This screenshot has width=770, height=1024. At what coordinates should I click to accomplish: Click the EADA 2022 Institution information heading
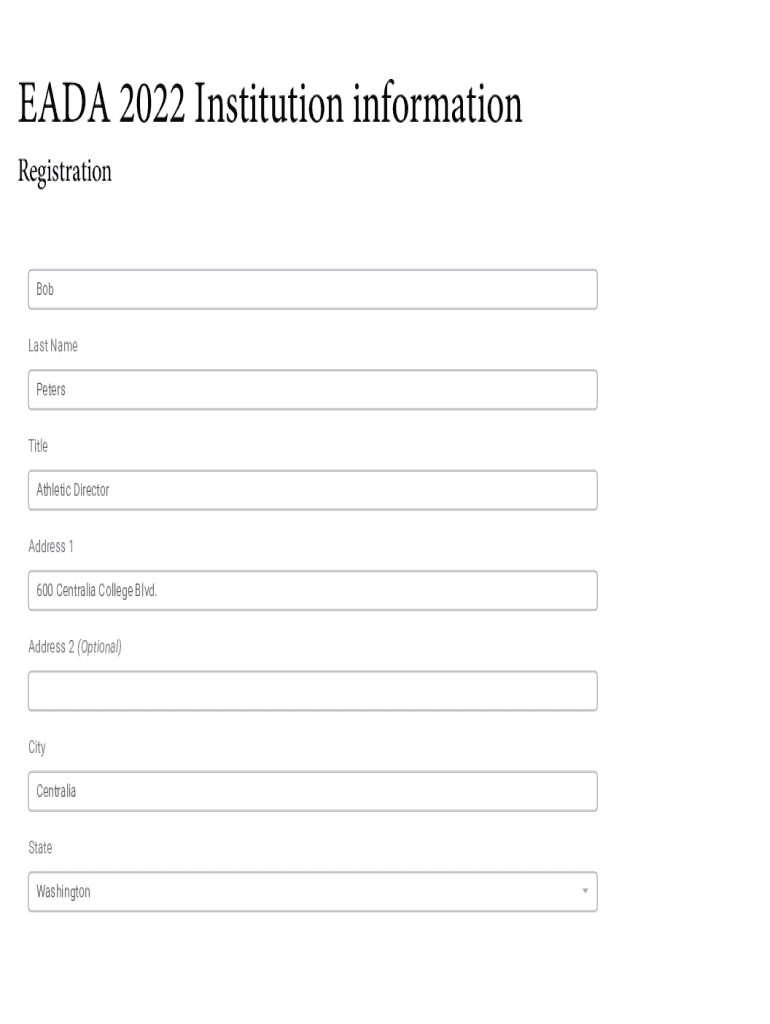[270, 106]
